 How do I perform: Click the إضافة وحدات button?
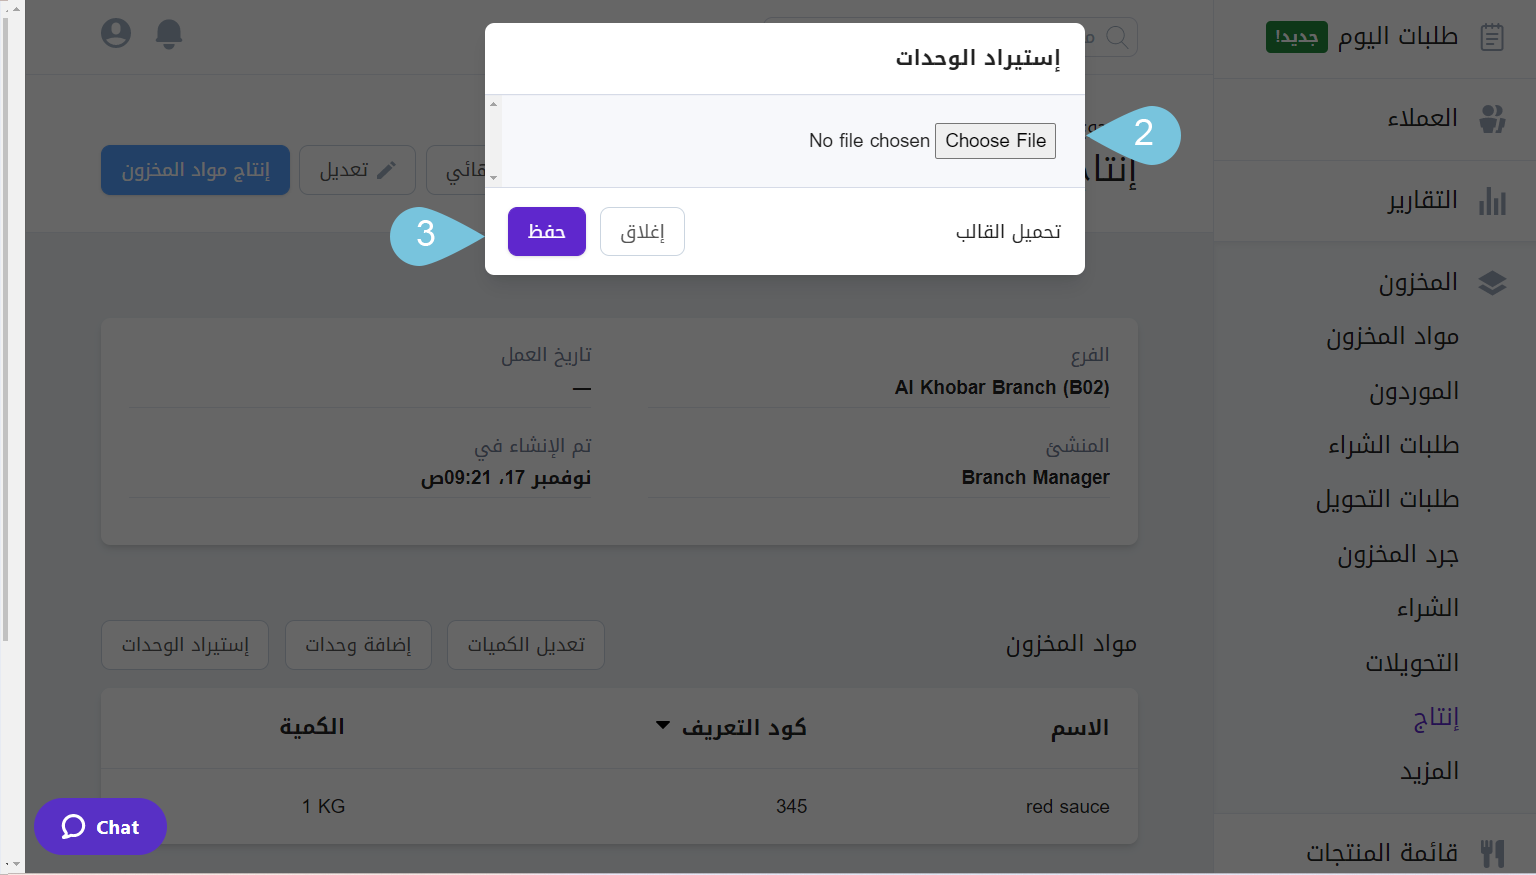click(358, 645)
